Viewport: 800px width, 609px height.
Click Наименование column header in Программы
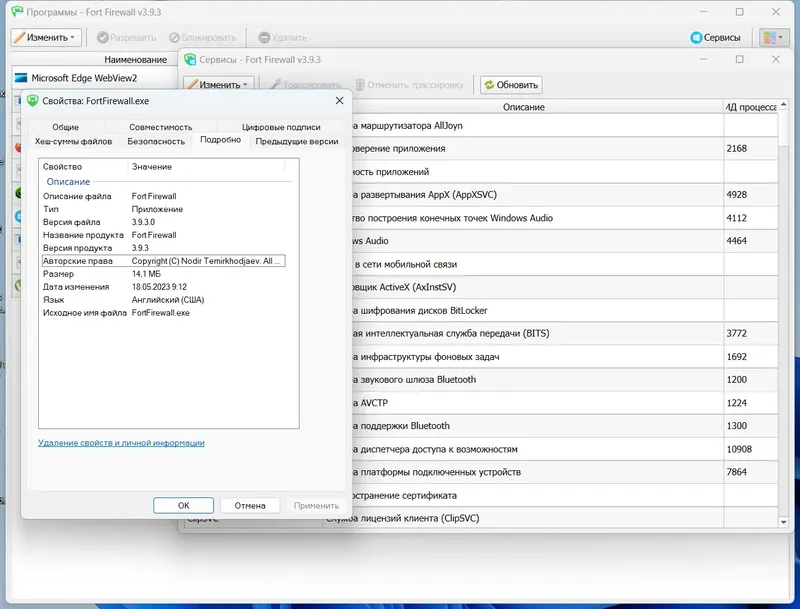click(136, 60)
